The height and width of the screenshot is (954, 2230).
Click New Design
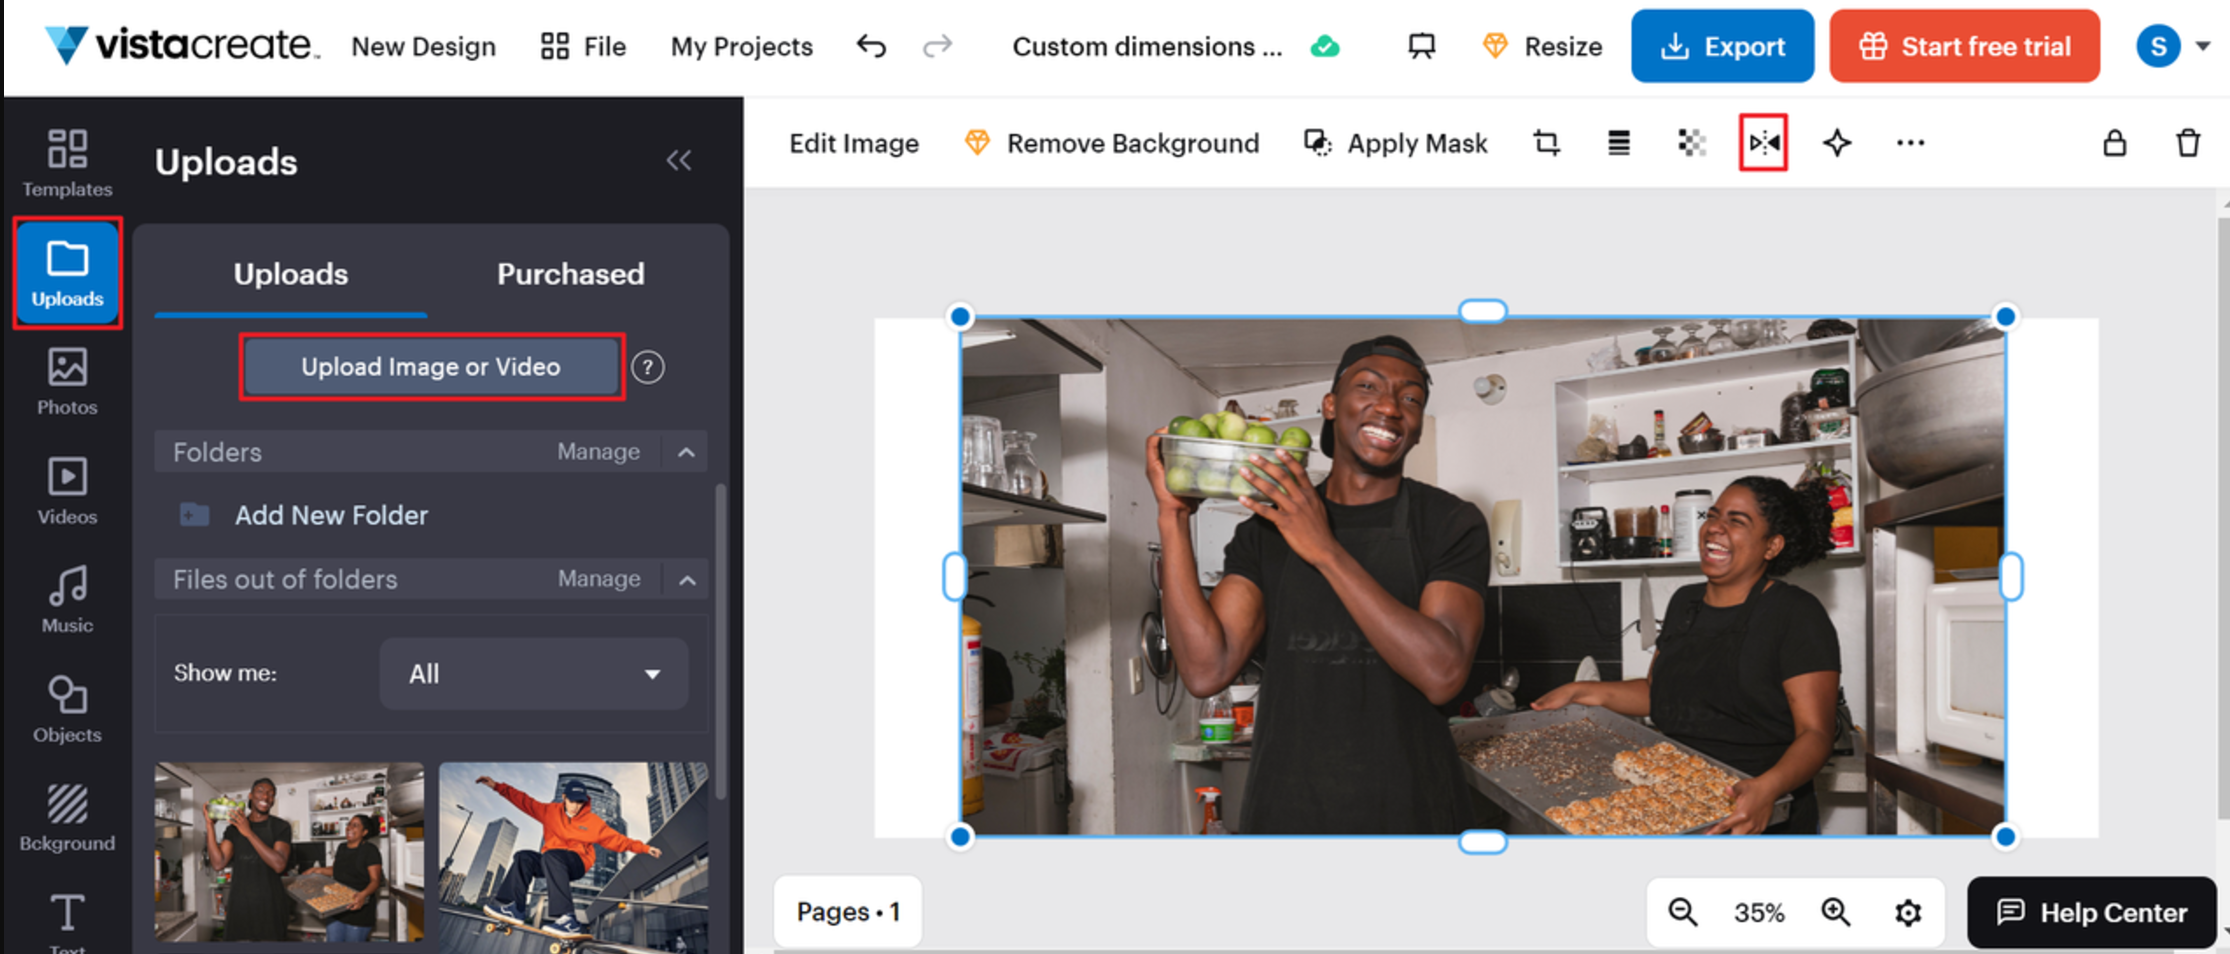coord(423,46)
